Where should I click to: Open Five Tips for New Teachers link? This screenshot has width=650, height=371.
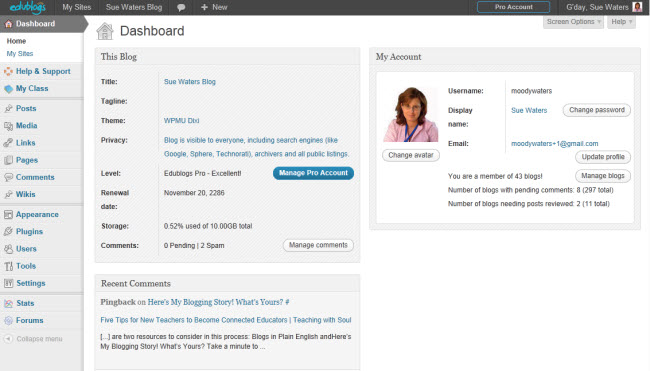click(226, 320)
